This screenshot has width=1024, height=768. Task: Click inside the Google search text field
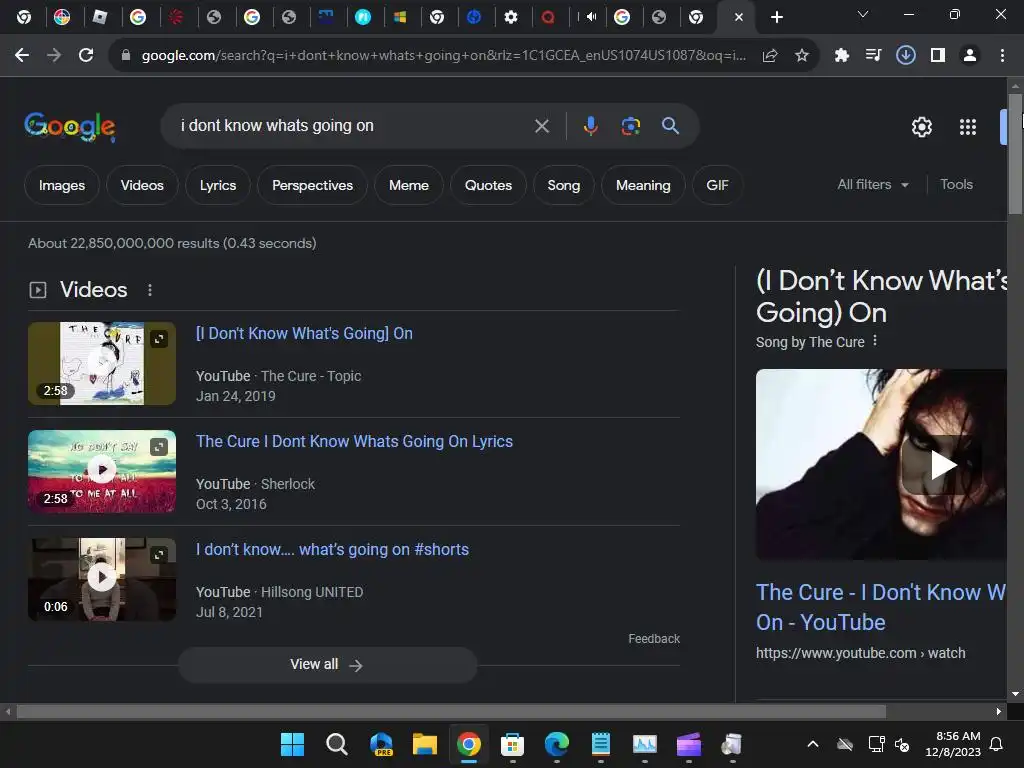[353, 126]
